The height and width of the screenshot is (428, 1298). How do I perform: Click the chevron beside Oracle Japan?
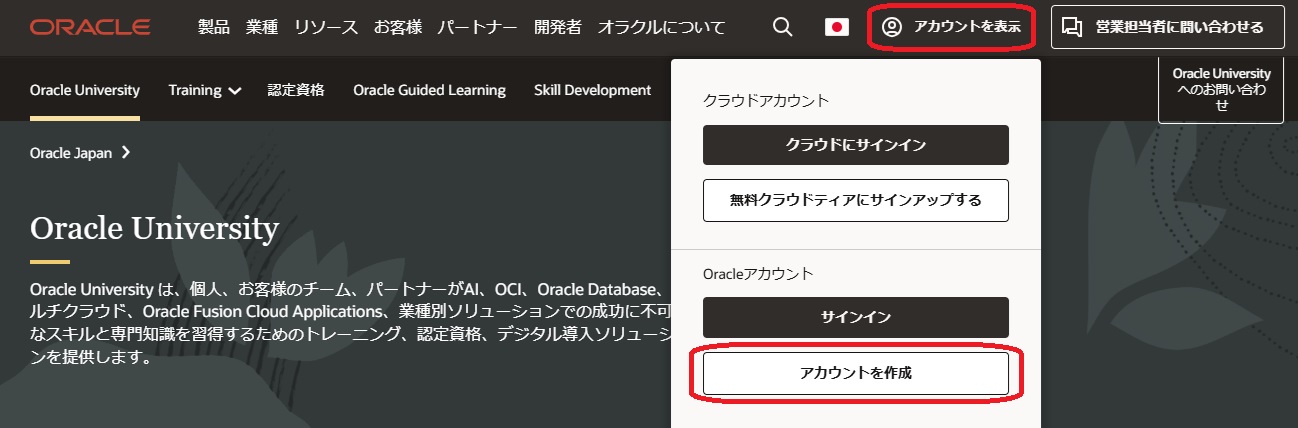125,153
